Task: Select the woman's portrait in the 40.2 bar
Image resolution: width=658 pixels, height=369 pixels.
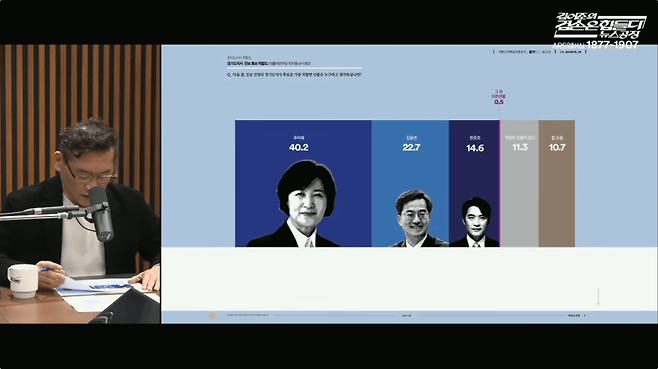Action: (x=298, y=204)
